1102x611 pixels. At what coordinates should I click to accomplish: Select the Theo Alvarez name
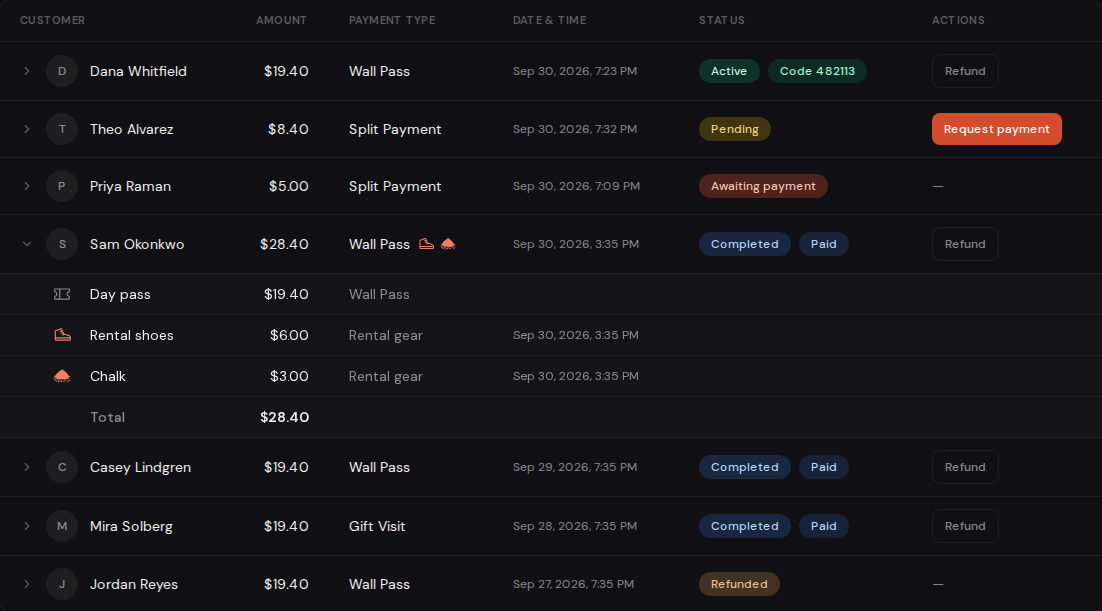(131, 129)
